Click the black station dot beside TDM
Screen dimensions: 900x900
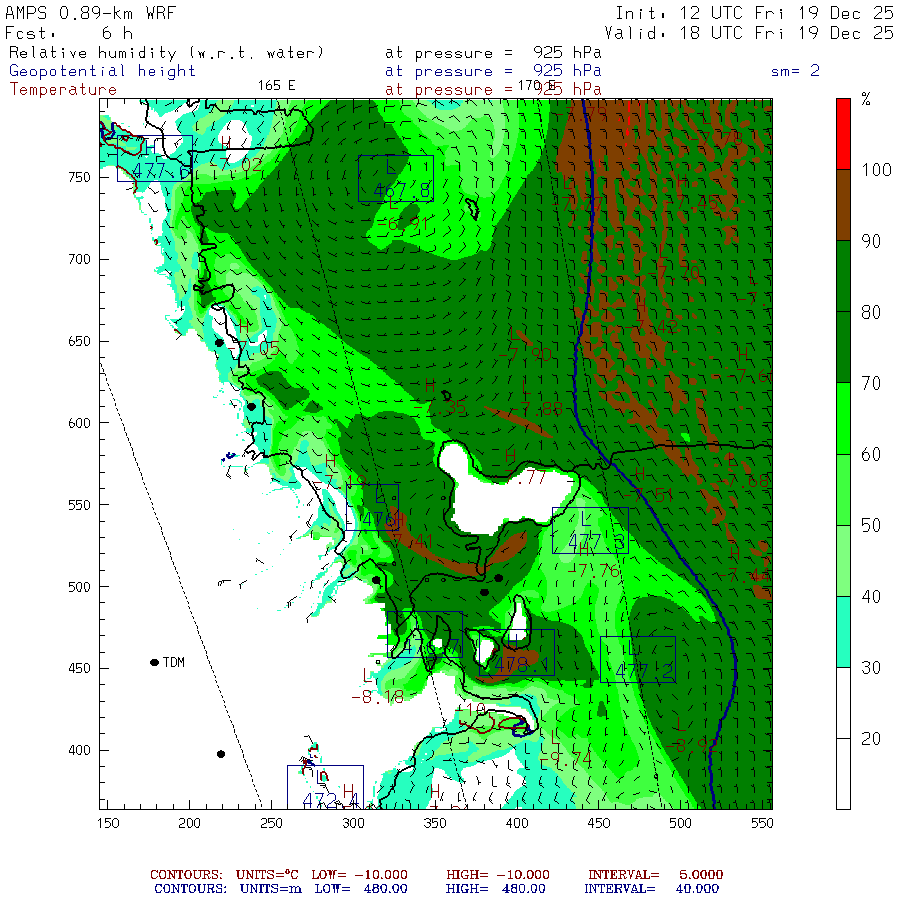coord(154,662)
